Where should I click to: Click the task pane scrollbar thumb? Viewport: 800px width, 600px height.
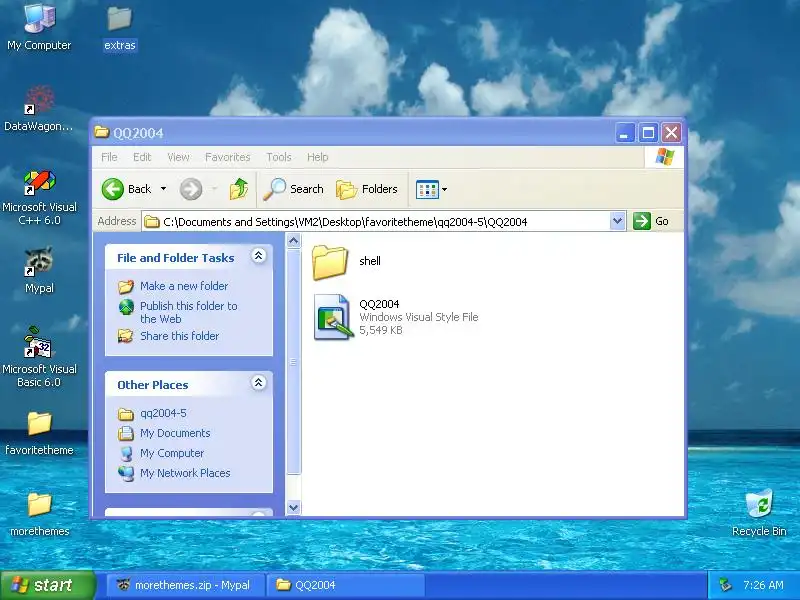click(293, 362)
